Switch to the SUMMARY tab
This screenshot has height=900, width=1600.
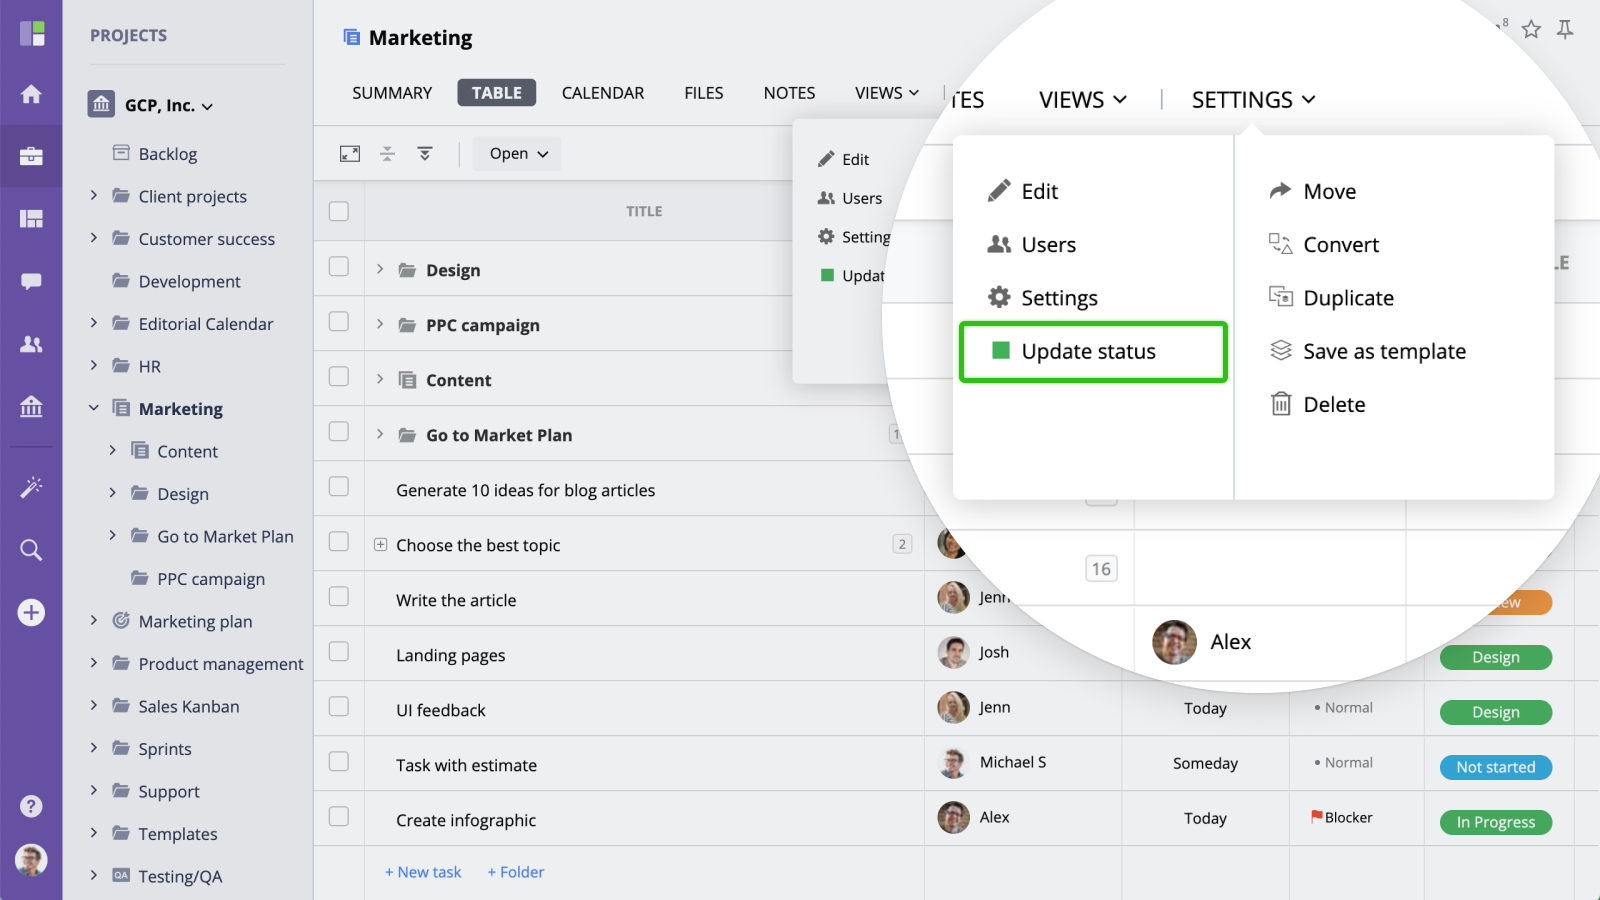392,93
